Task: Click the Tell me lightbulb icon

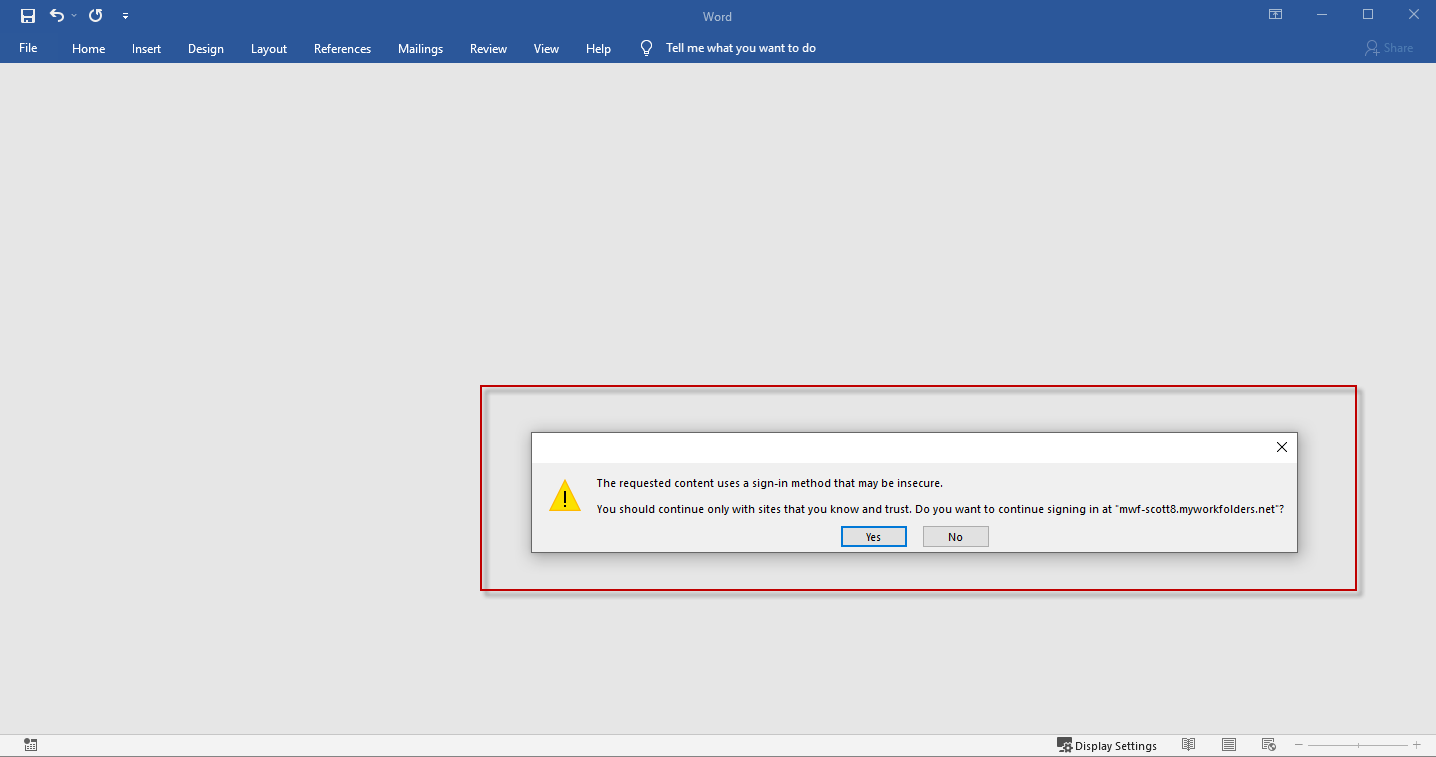Action: click(647, 48)
